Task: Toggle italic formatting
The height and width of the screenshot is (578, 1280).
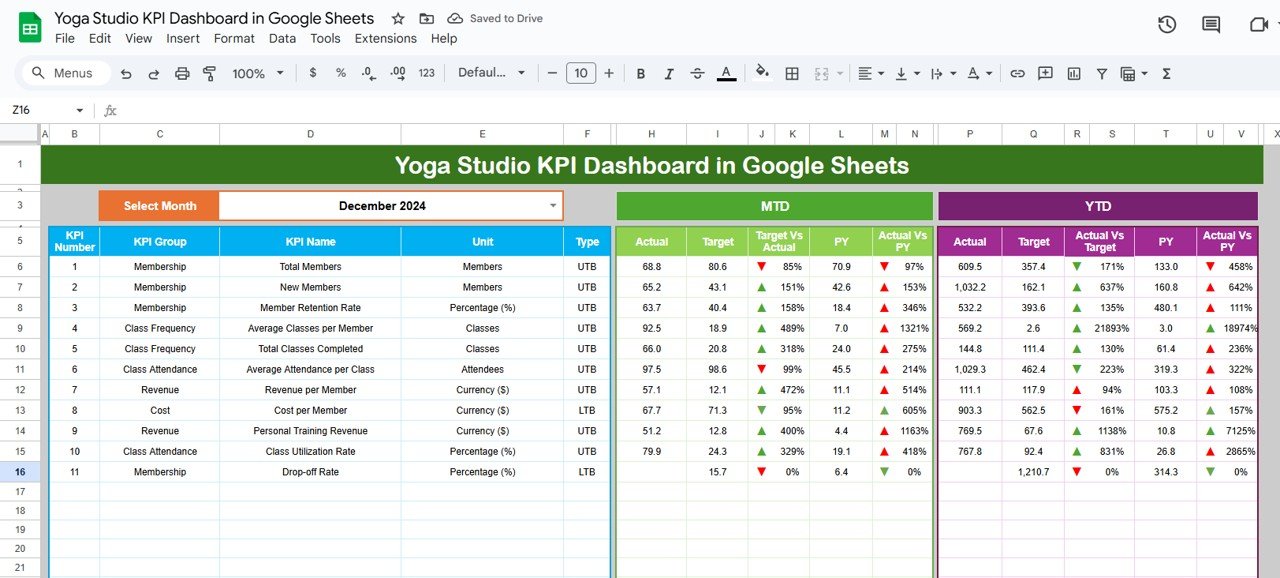Action: point(669,73)
